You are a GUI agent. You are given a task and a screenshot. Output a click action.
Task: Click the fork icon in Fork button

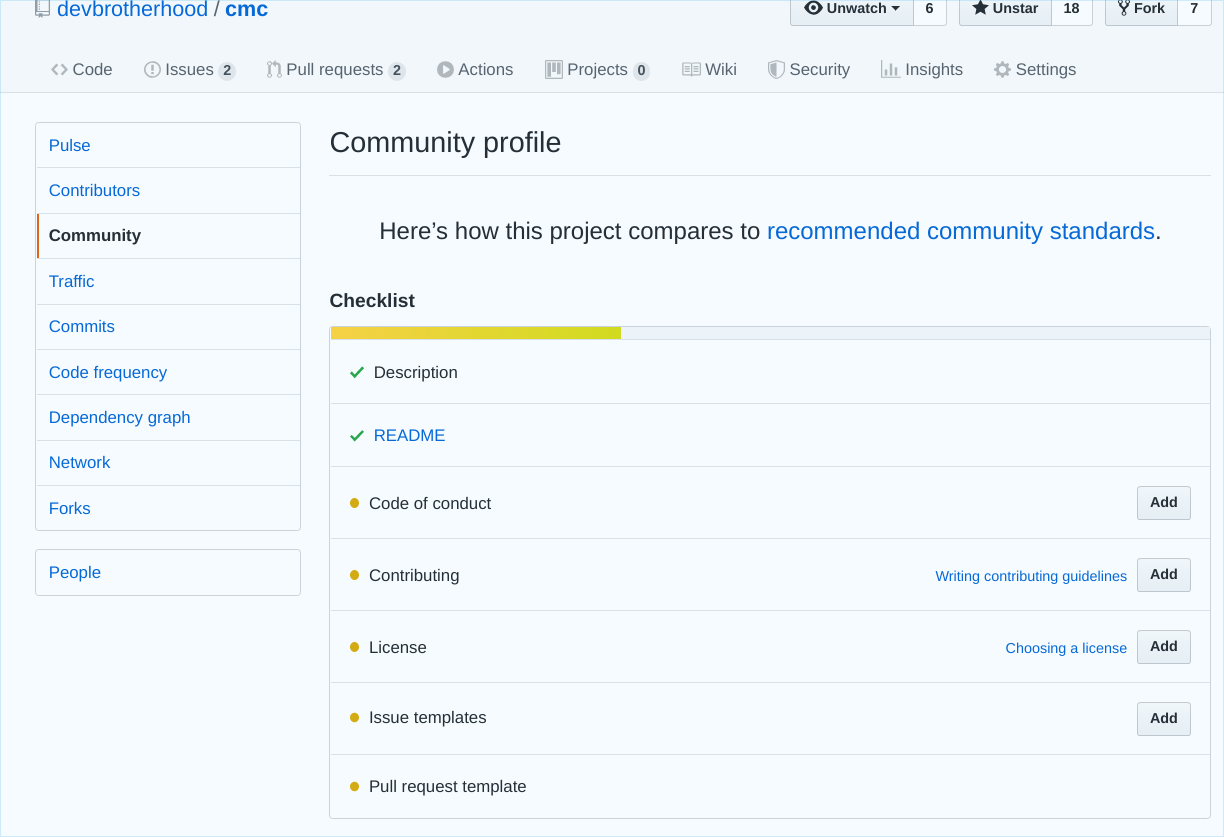pyautogui.click(x=1123, y=8)
